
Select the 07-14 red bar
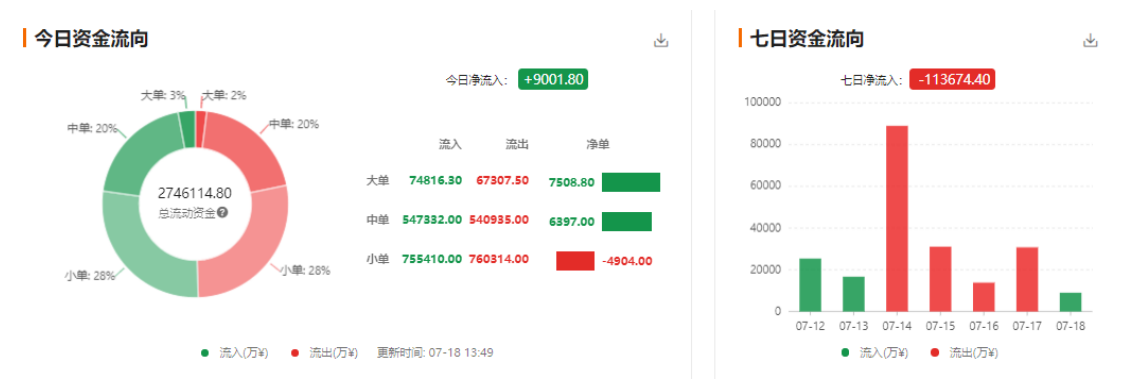[x=897, y=218]
